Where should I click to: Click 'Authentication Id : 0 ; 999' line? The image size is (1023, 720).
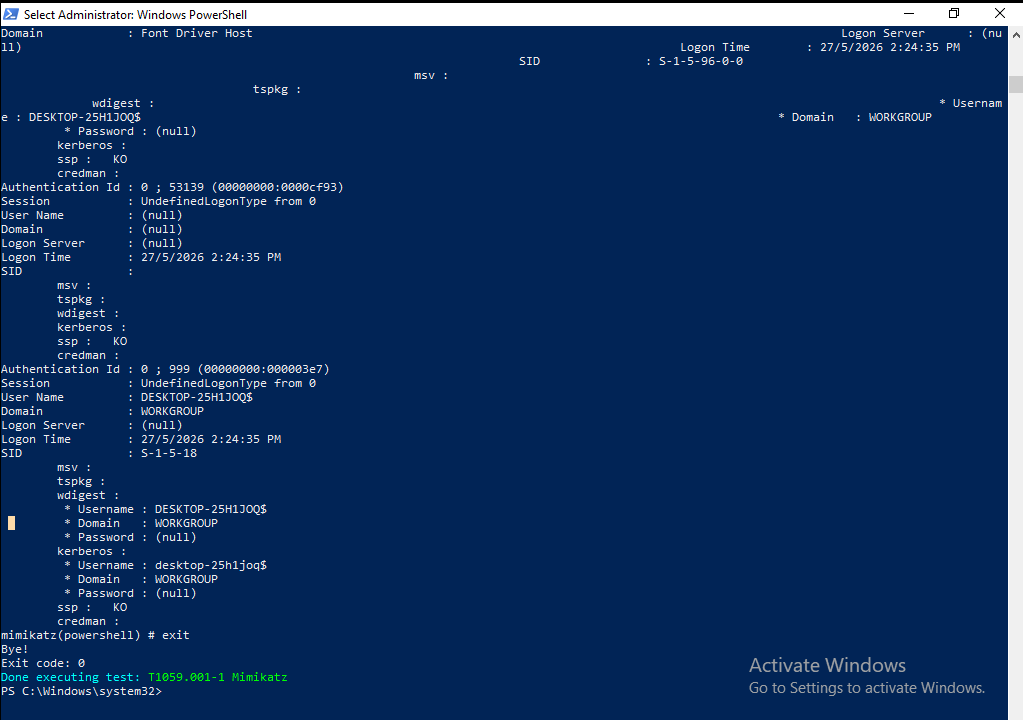[165, 369]
